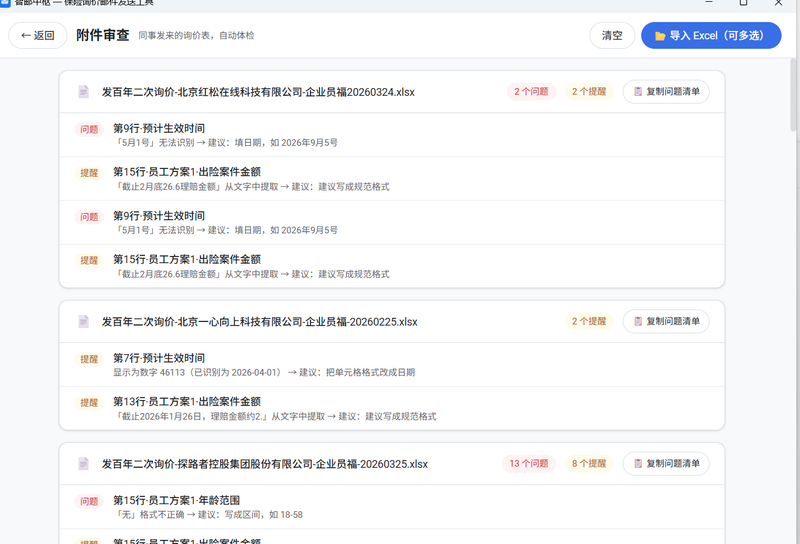Click the 2个提醒 badge on 红松 file

click(589, 92)
